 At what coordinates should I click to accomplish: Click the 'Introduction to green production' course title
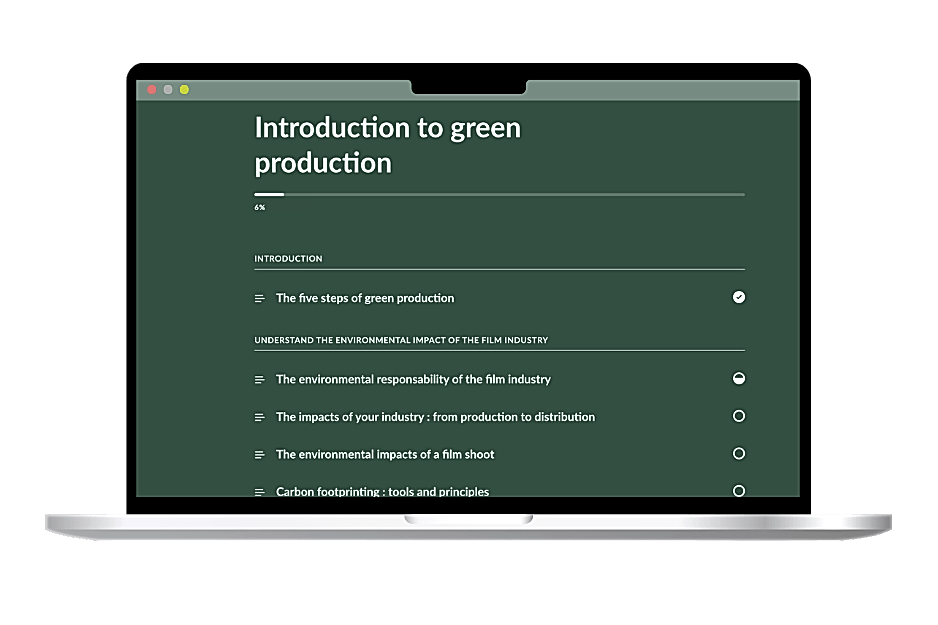pos(387,145)
